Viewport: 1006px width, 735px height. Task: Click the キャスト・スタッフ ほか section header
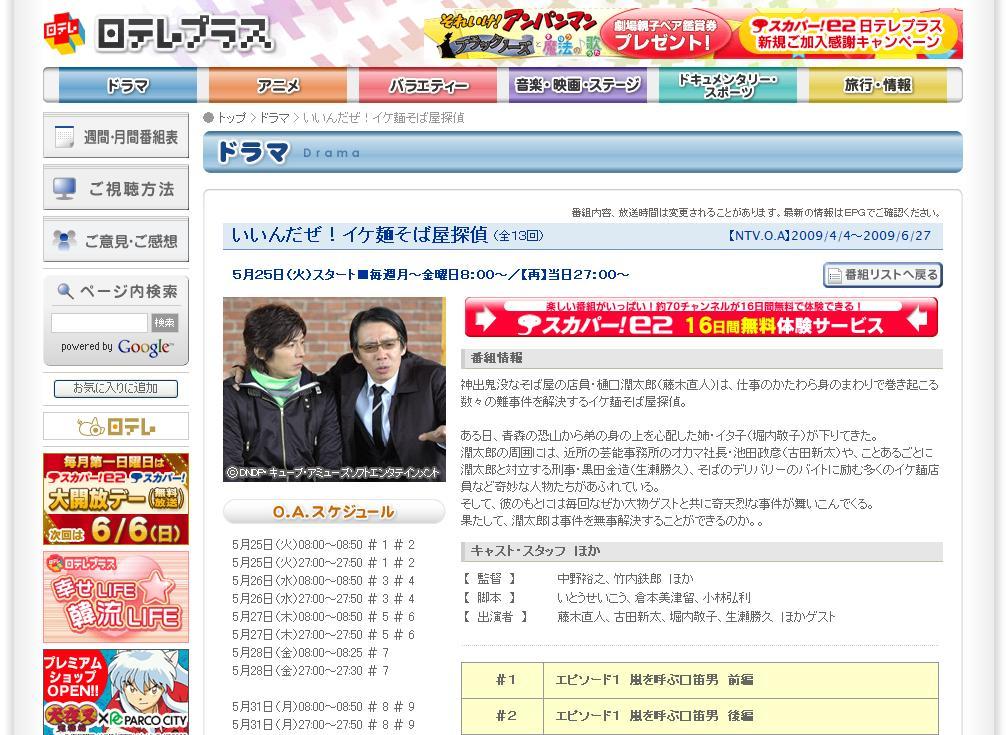702,551
